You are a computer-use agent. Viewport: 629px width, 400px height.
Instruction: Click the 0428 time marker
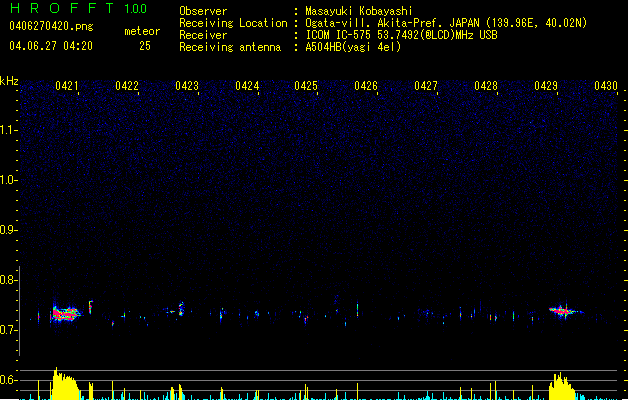click(486, 86)
